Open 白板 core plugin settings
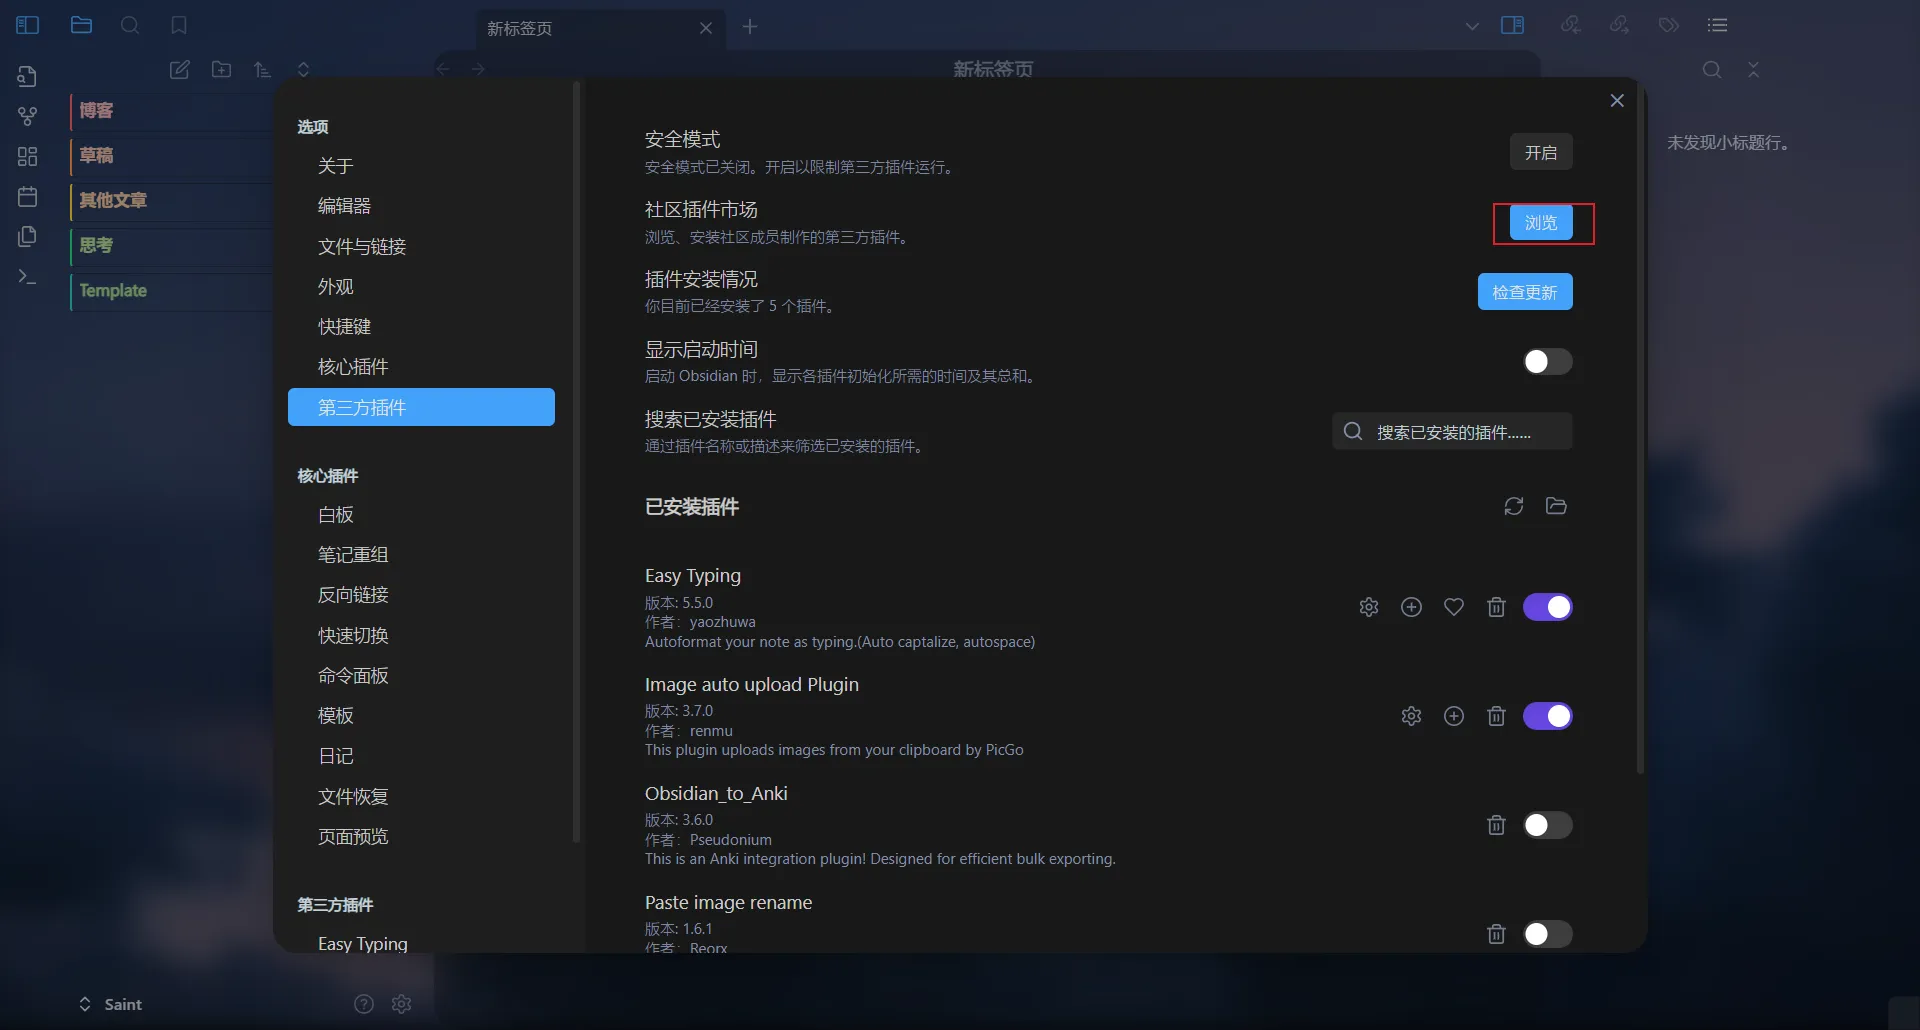 pyautogui.click(x=421, y=515)
